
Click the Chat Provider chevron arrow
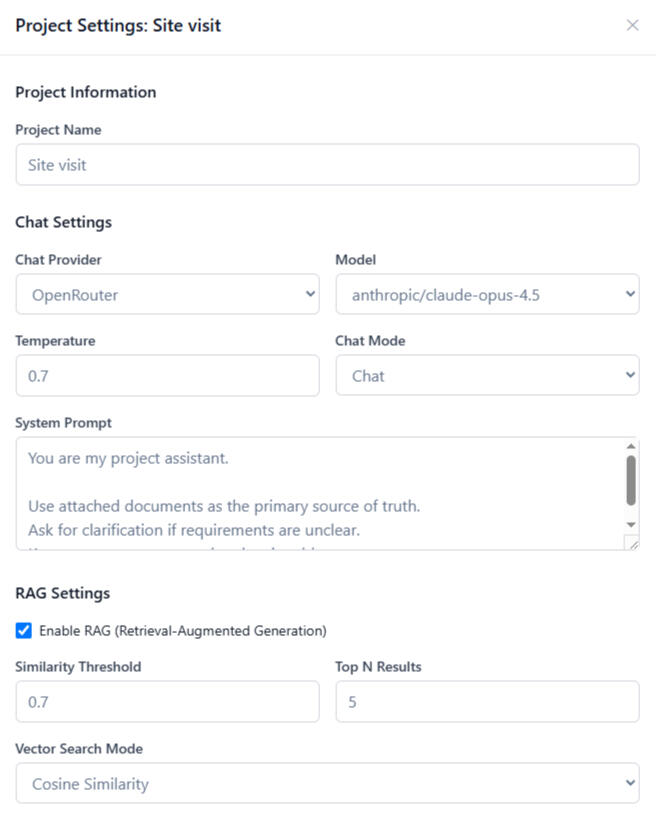tap(310, 294)
